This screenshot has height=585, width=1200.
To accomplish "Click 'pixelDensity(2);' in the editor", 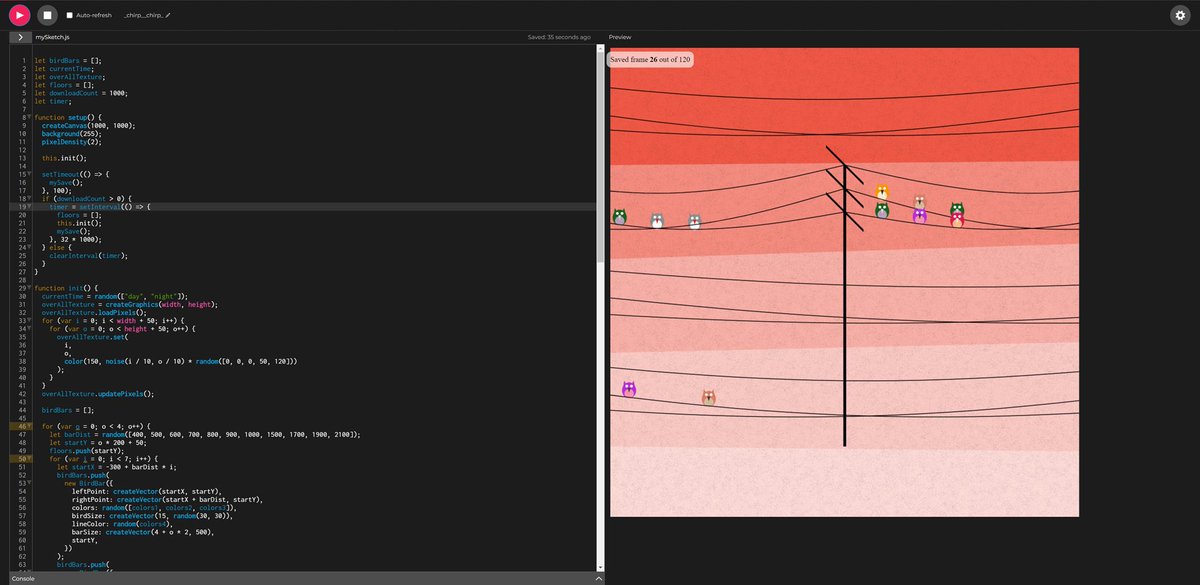I will pyautogui.click(x=71, y=142).
